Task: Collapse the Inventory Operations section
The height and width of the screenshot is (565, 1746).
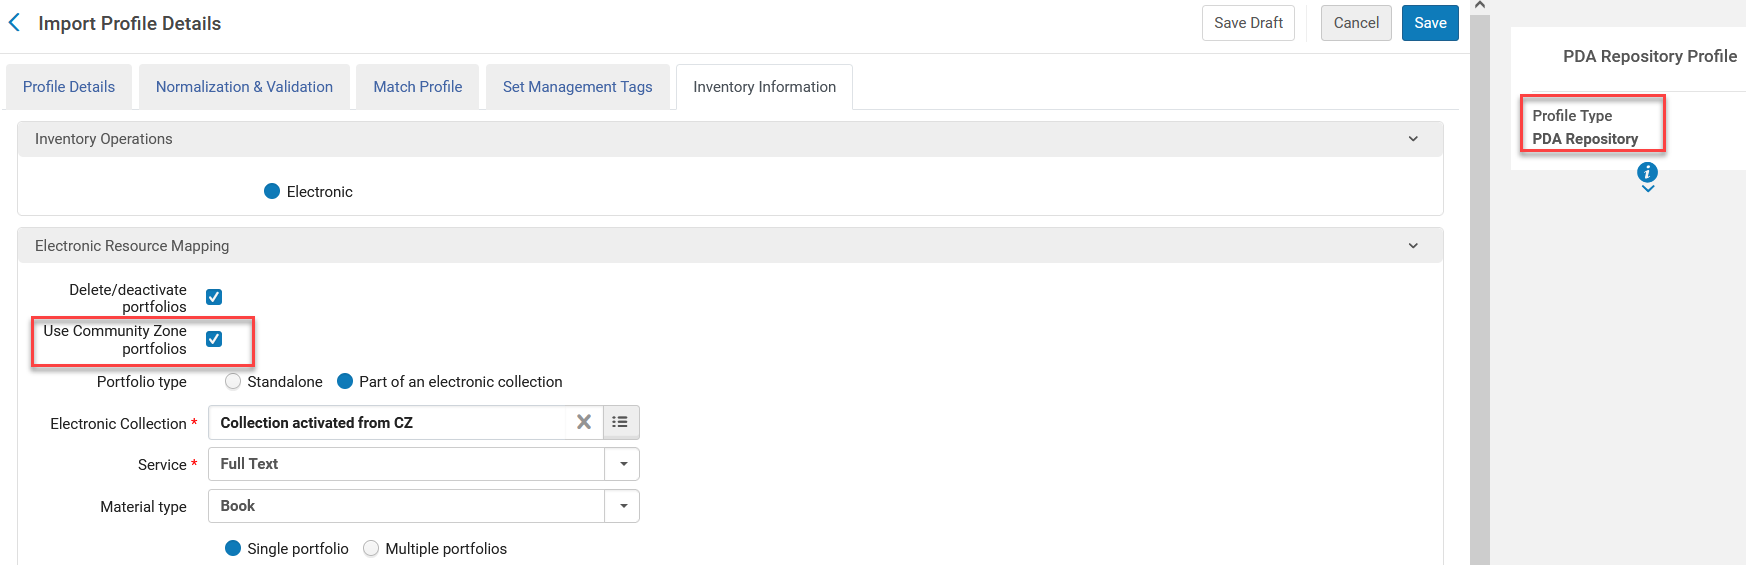Action: [x=1413, y=139]
